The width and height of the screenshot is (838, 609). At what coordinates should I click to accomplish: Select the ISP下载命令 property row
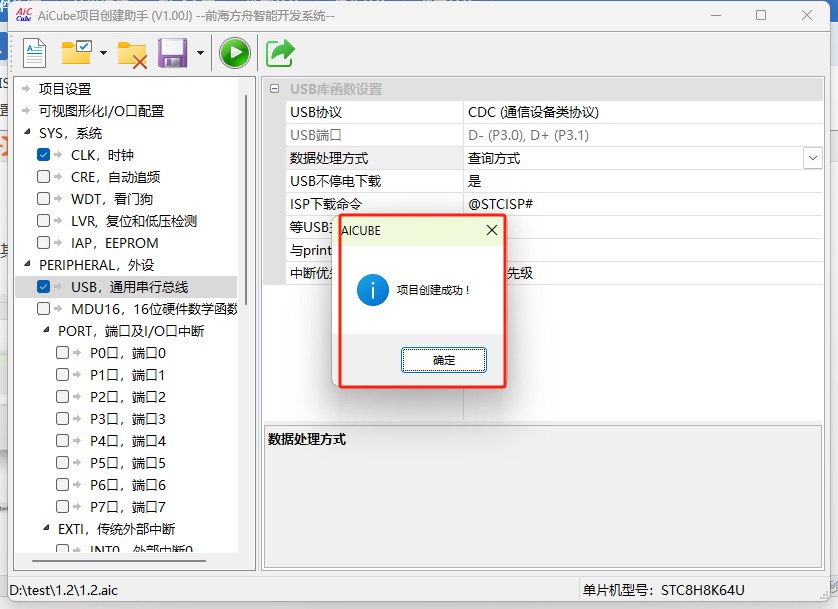click(x=554, y=204)
